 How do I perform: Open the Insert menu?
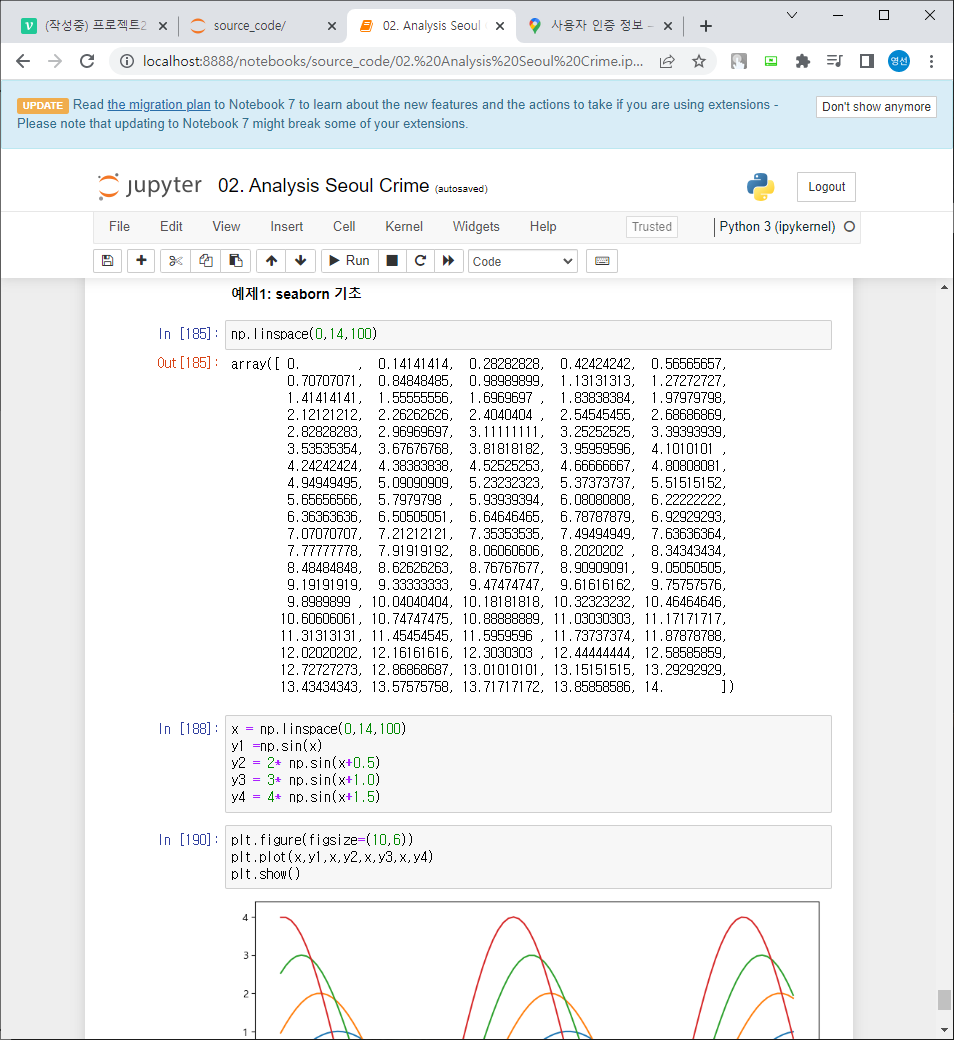(x=287, y=227)
